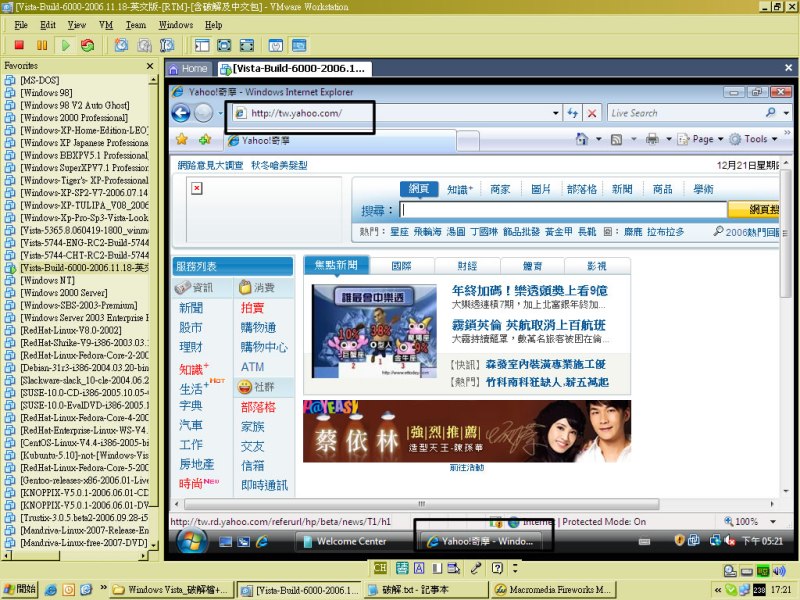800x600 pixels.
Task: Click the Add to Favorites icon
Action: pos(205,139)
